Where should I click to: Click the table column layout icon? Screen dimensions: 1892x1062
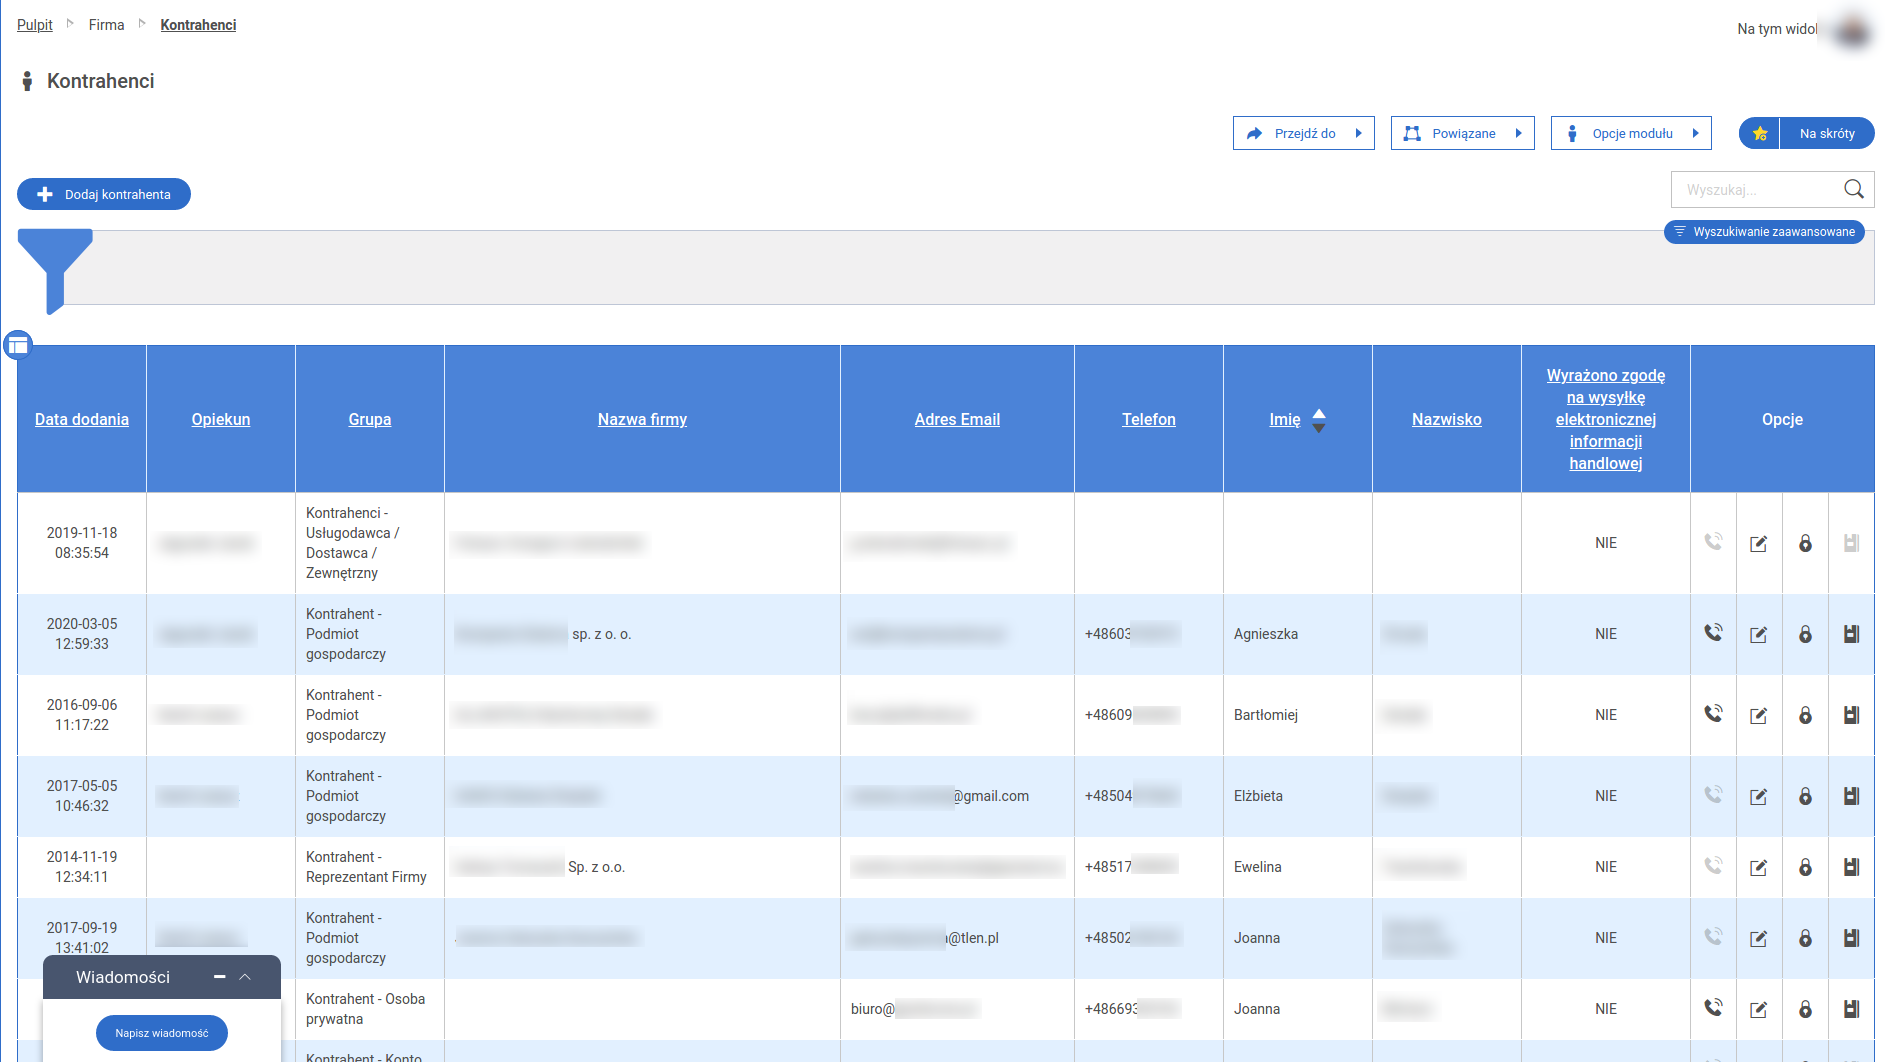point(18,346)
